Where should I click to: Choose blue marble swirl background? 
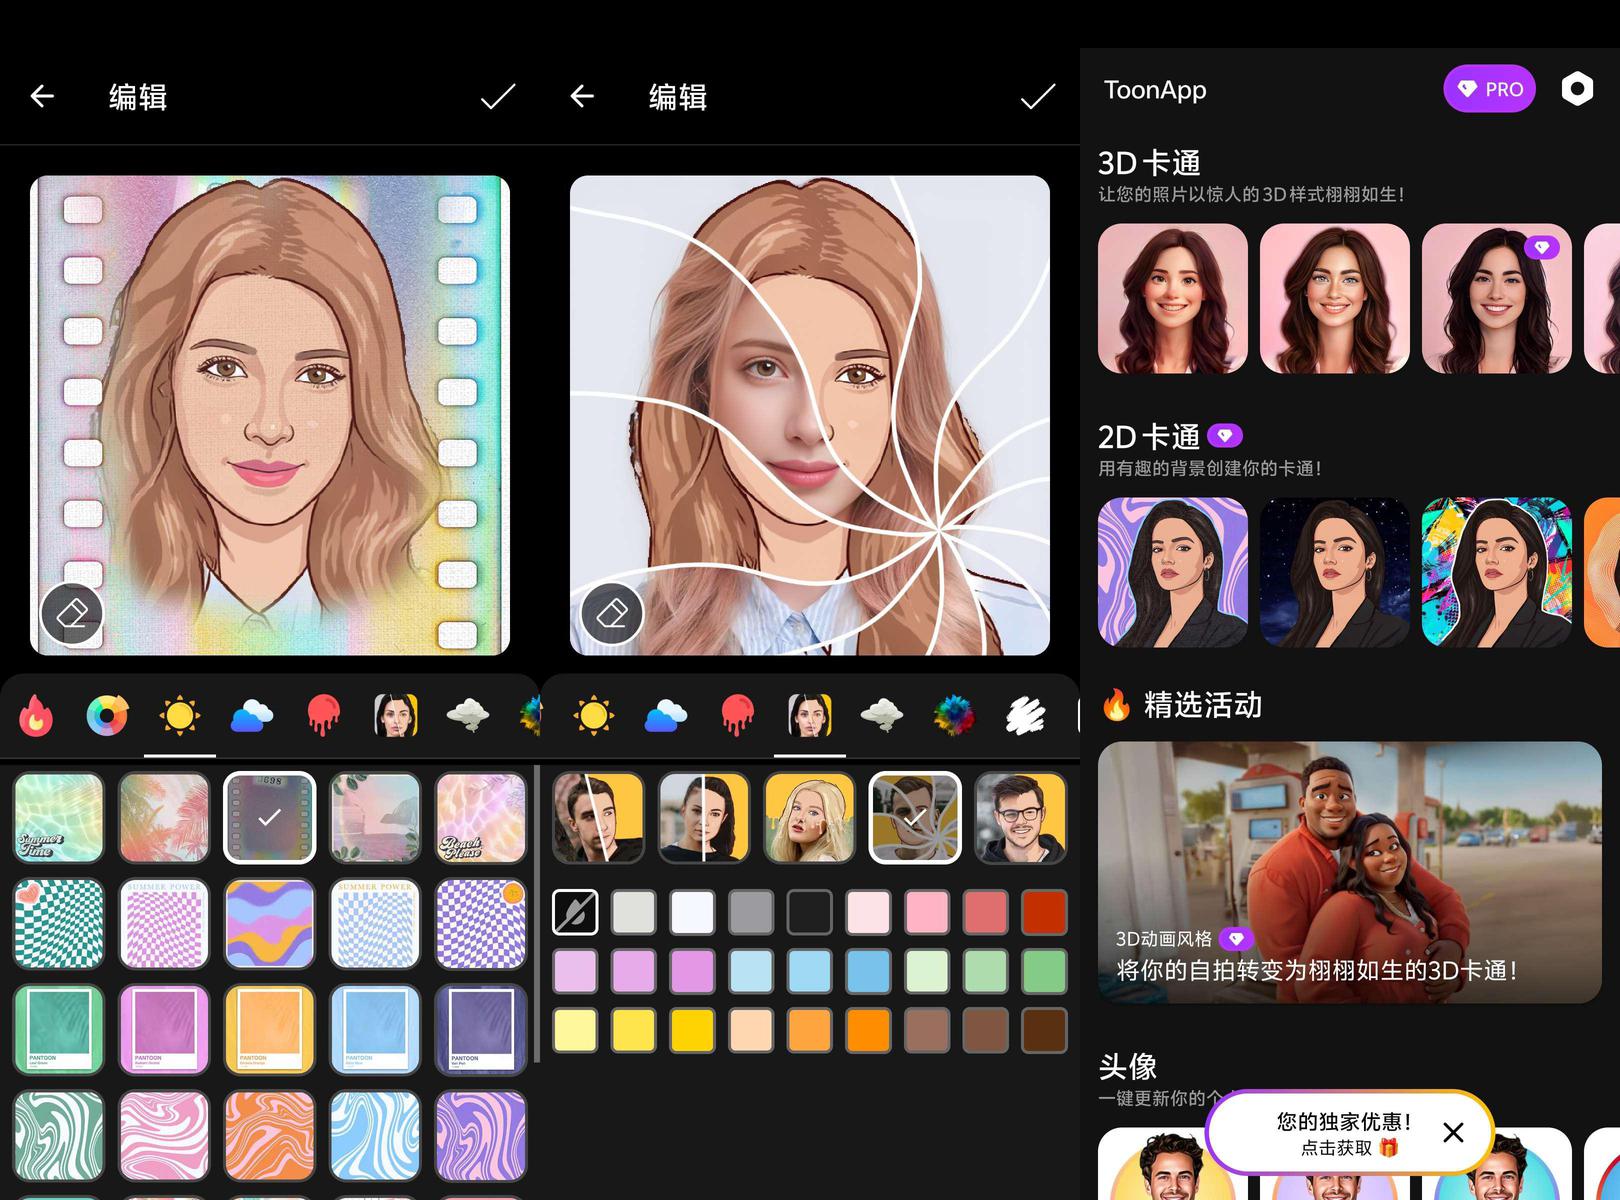tap(375, 1135)
